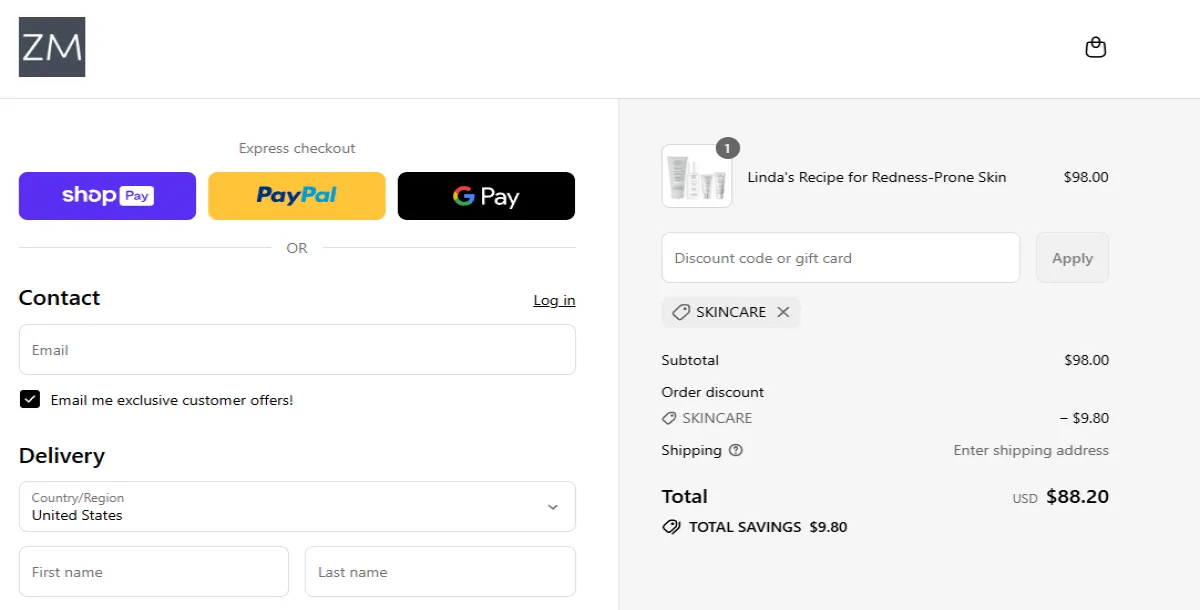
Task: Click the tag icon beside TOTAL SAVINGS
Action: [x=671, y=527]
